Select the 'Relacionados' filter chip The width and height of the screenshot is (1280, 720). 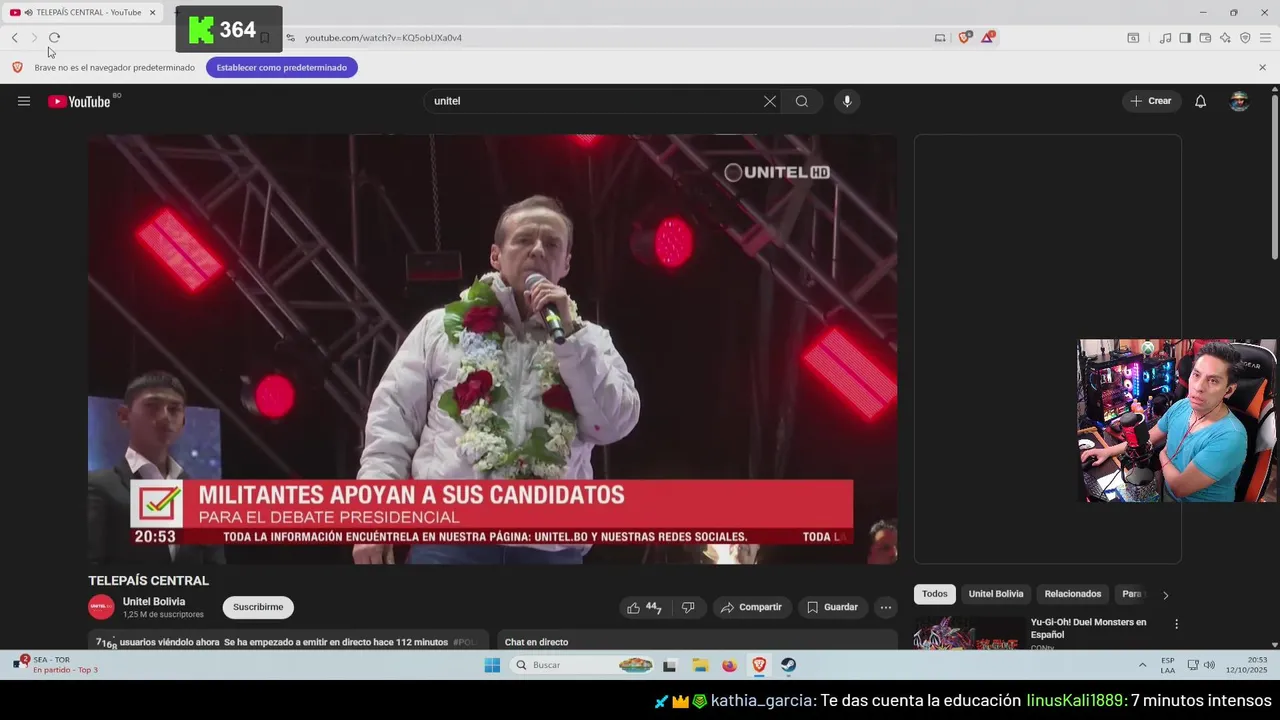(1073, 594)
